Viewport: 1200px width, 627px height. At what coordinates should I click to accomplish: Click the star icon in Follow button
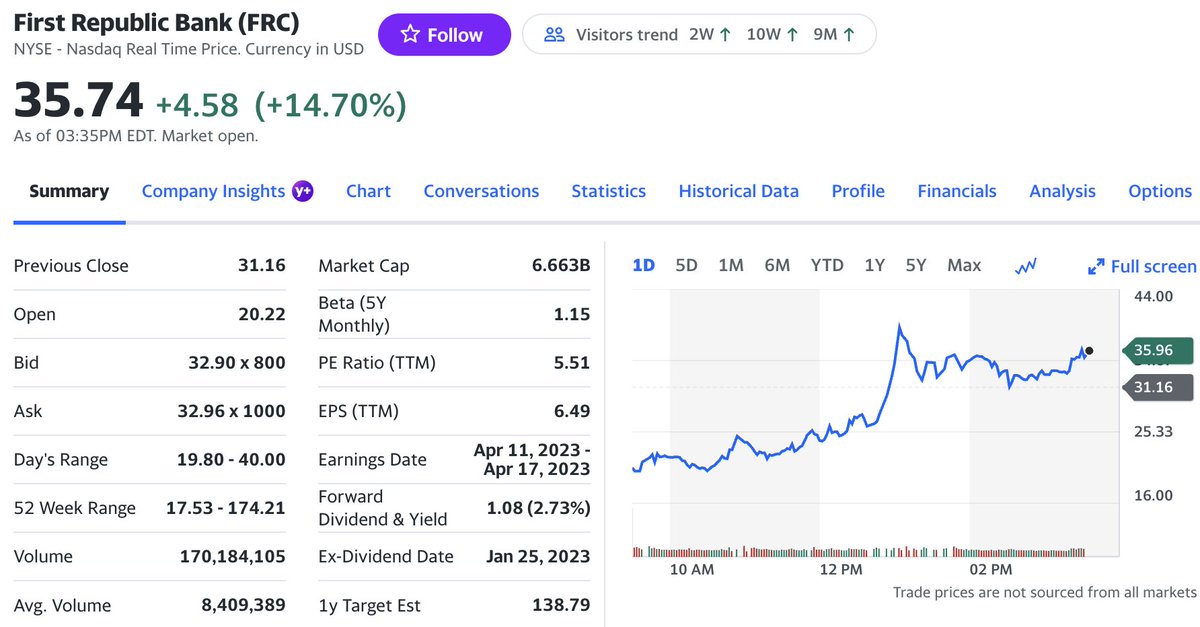pos(410,34)
